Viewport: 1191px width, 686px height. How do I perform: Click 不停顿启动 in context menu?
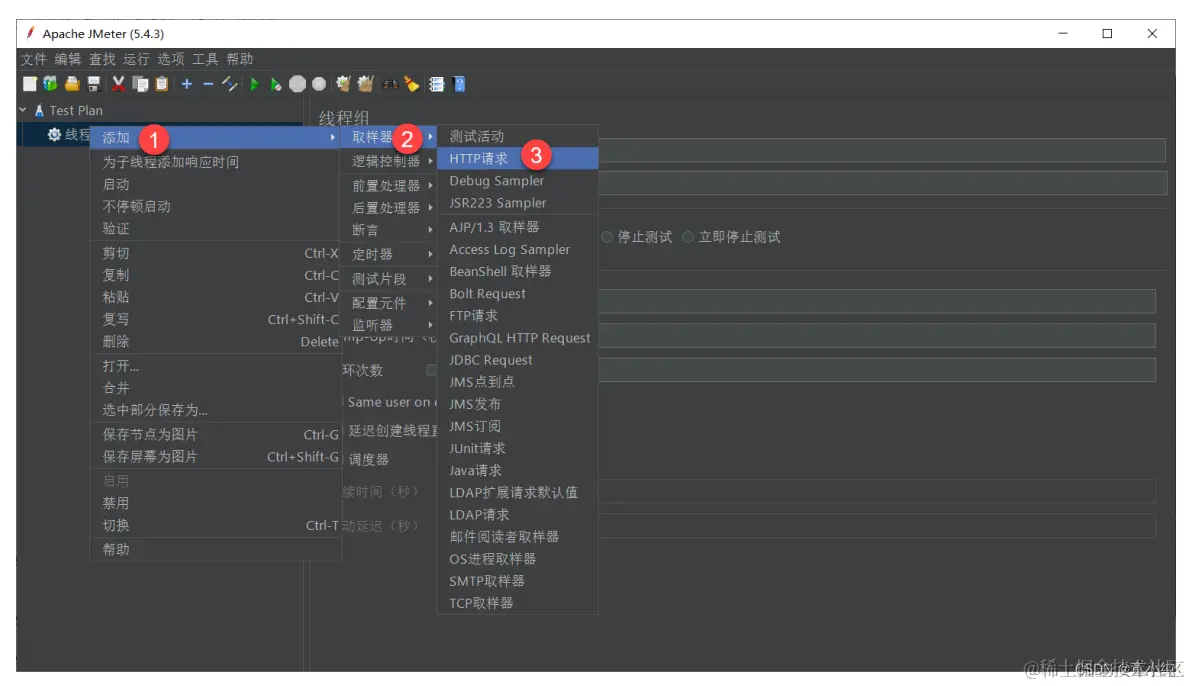point(216,207)
